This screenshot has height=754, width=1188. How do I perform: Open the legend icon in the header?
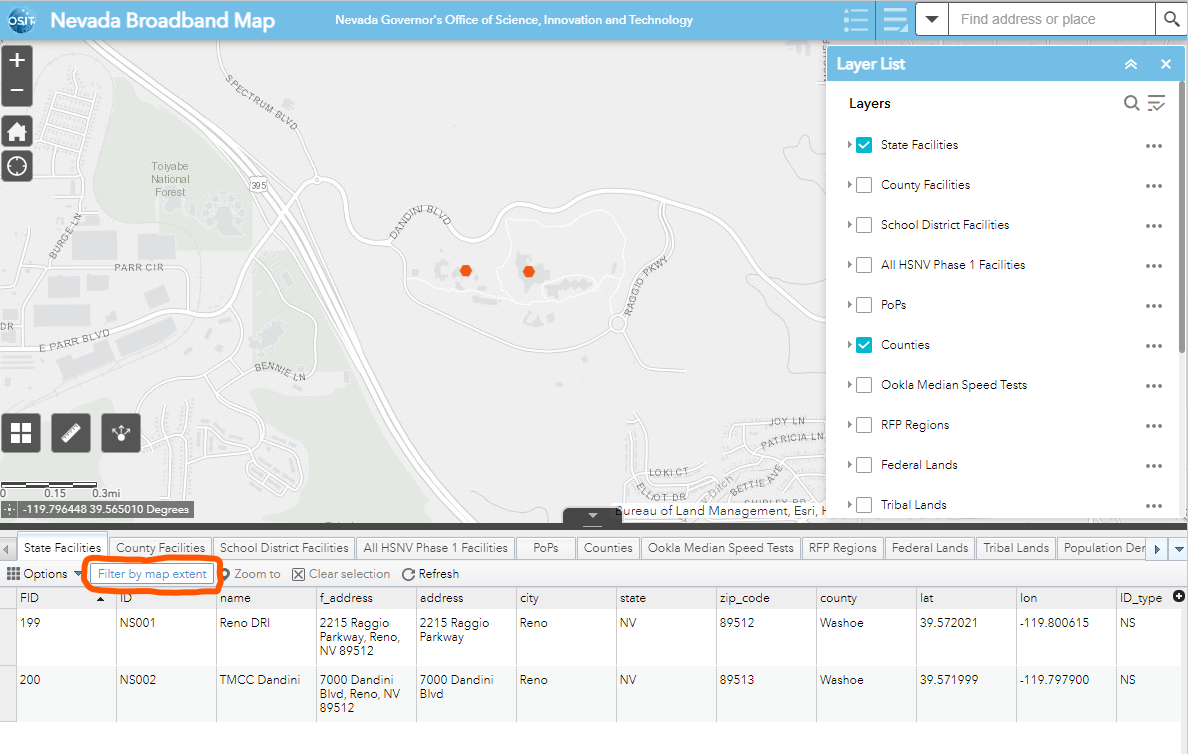pos(855,19)
